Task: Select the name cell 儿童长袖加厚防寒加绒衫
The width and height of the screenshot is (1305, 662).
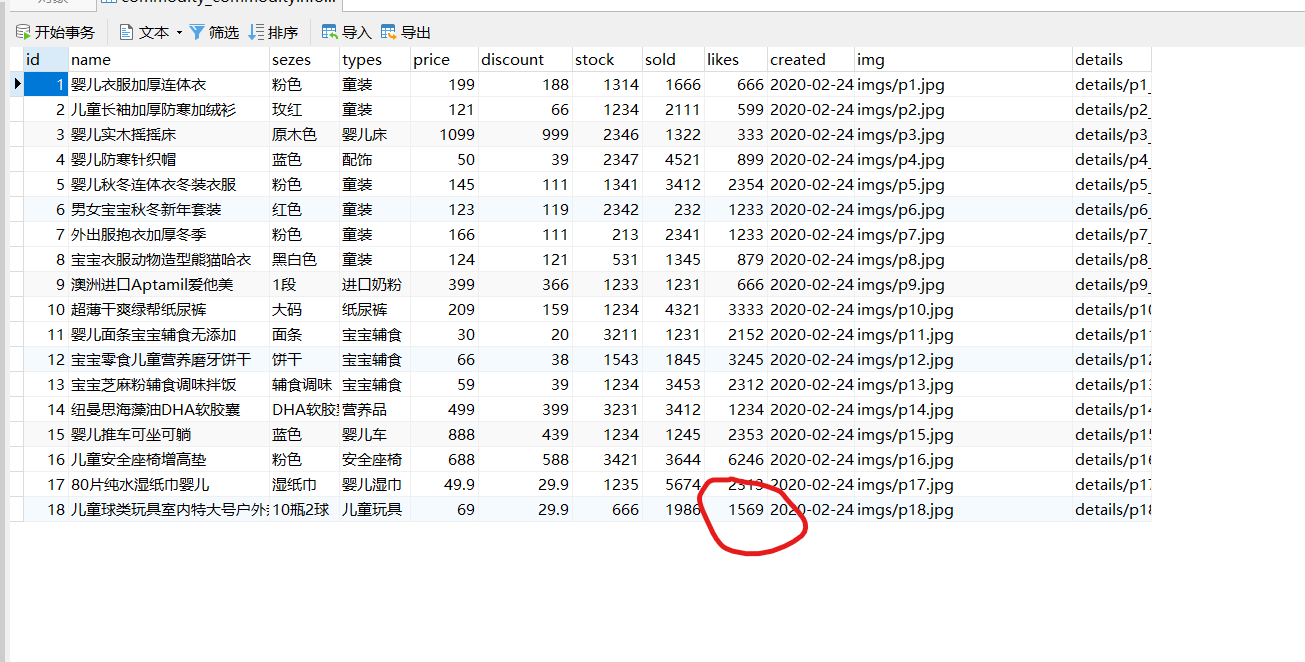Action: pos(168,110)
